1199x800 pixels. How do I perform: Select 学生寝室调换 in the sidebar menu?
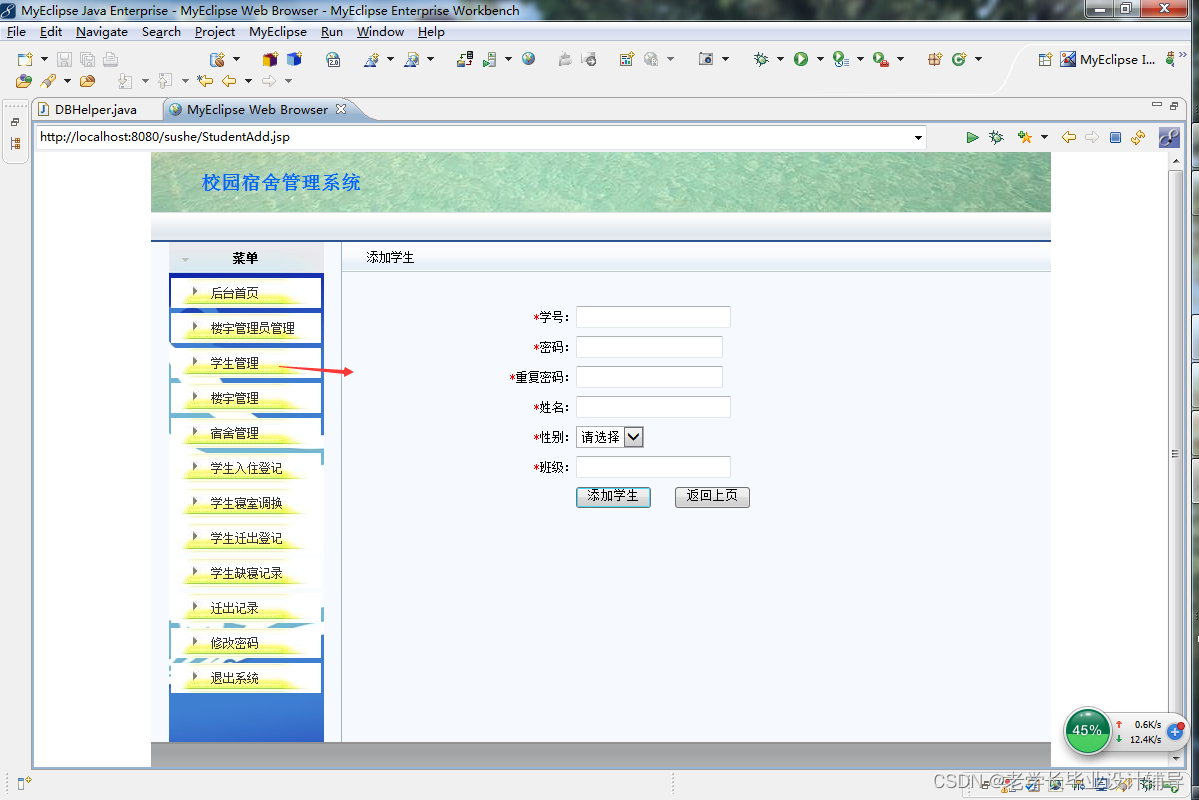click(x=246, y=502)
